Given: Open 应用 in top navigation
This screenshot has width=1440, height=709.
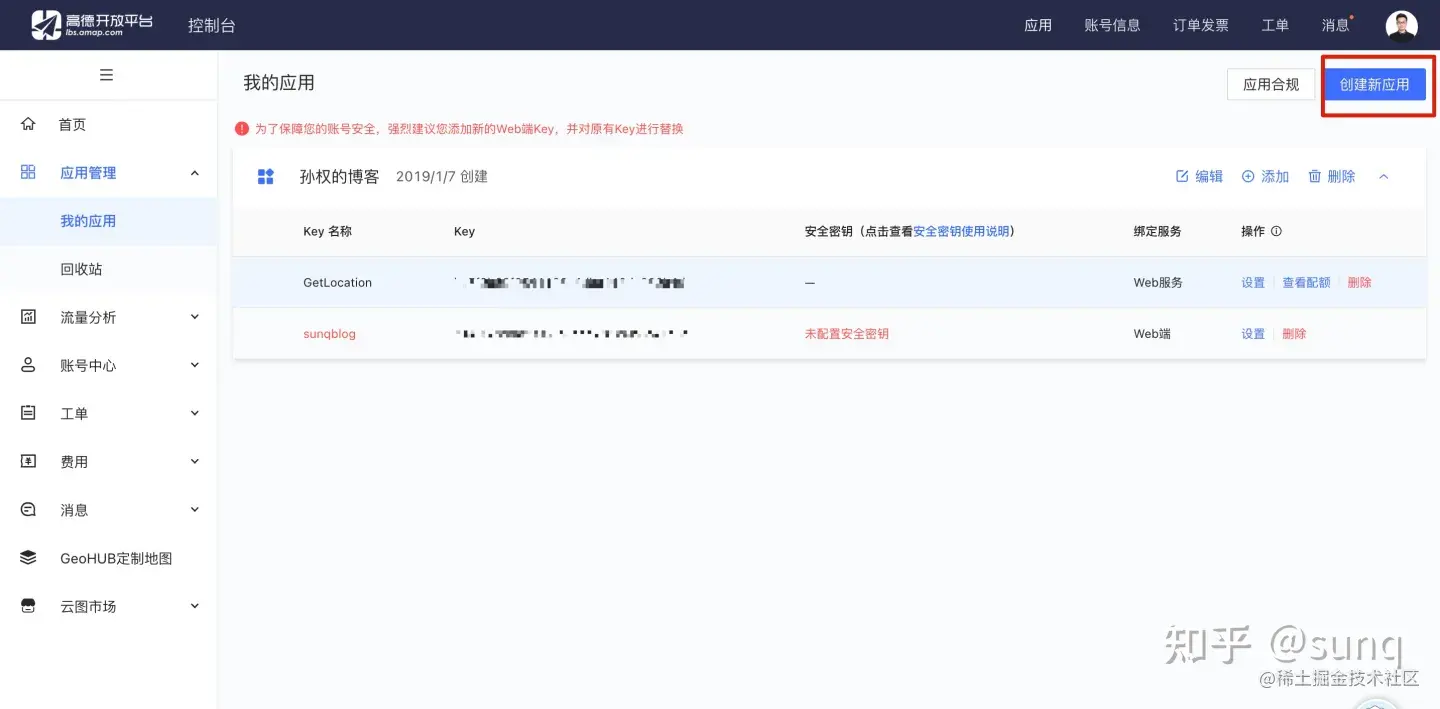Looking at the screenshot, I should click(x=1038, y=25).
